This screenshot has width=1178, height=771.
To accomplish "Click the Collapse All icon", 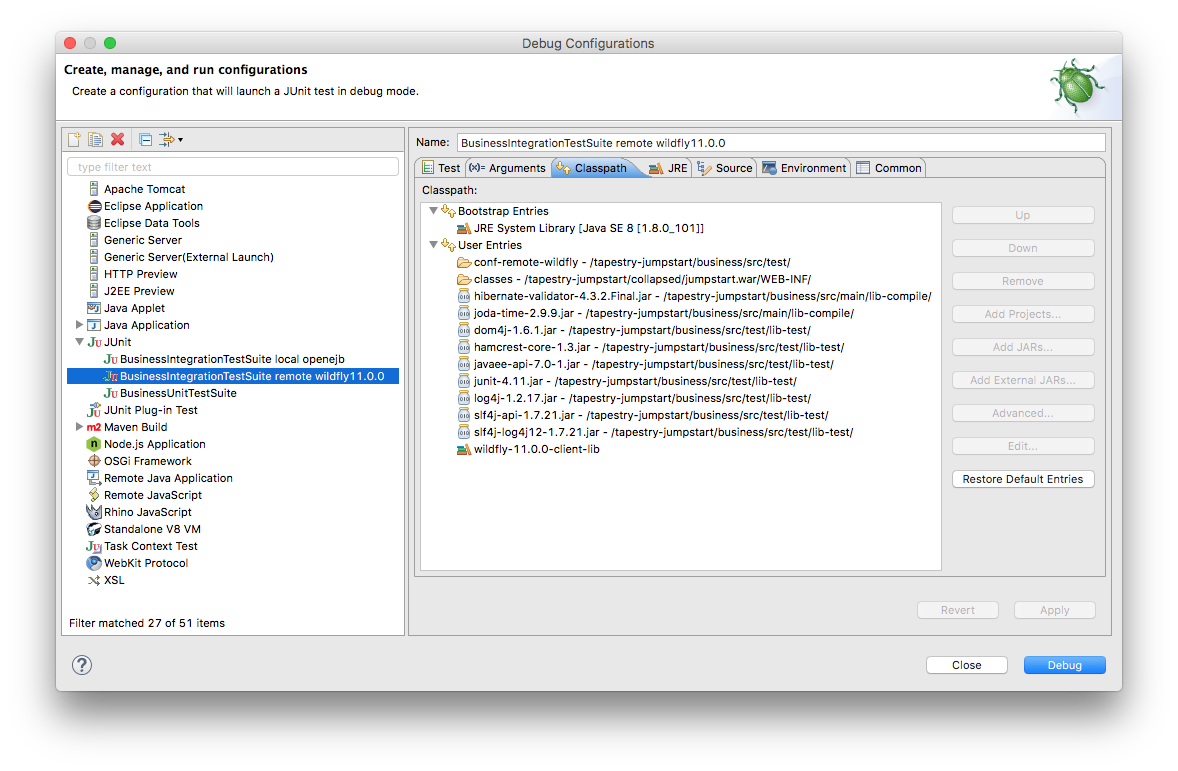I will click(x=146, y=139).
